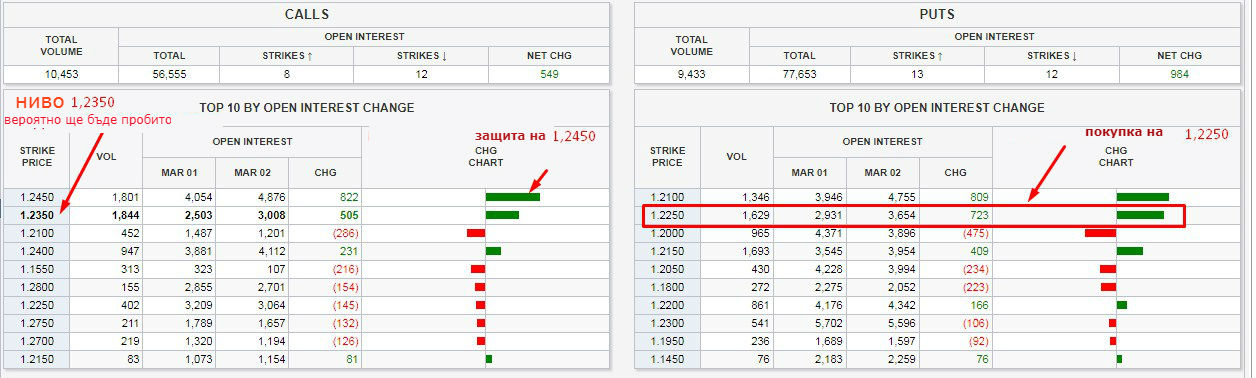Click the CHG column header in the Calls table
The width and height of the screenshot is (1256, 378).
tap(326, 172)
